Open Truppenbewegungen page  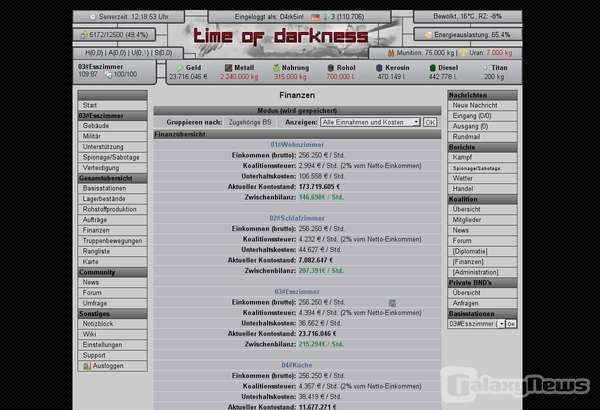point(112,241)
